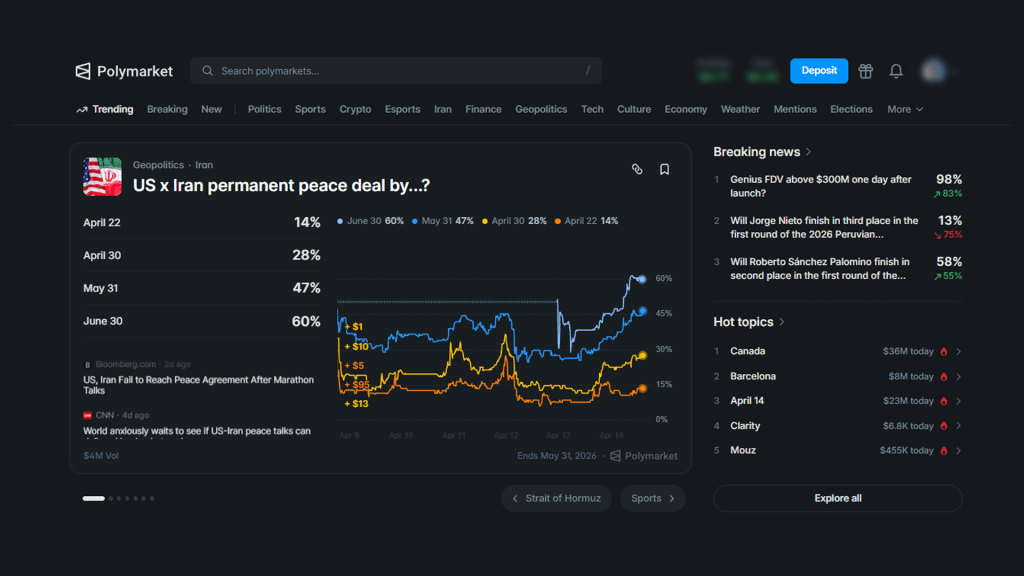Open the Canada hot topic
Viewport: 1024px width, 576px height.
(x=838, y=351)
